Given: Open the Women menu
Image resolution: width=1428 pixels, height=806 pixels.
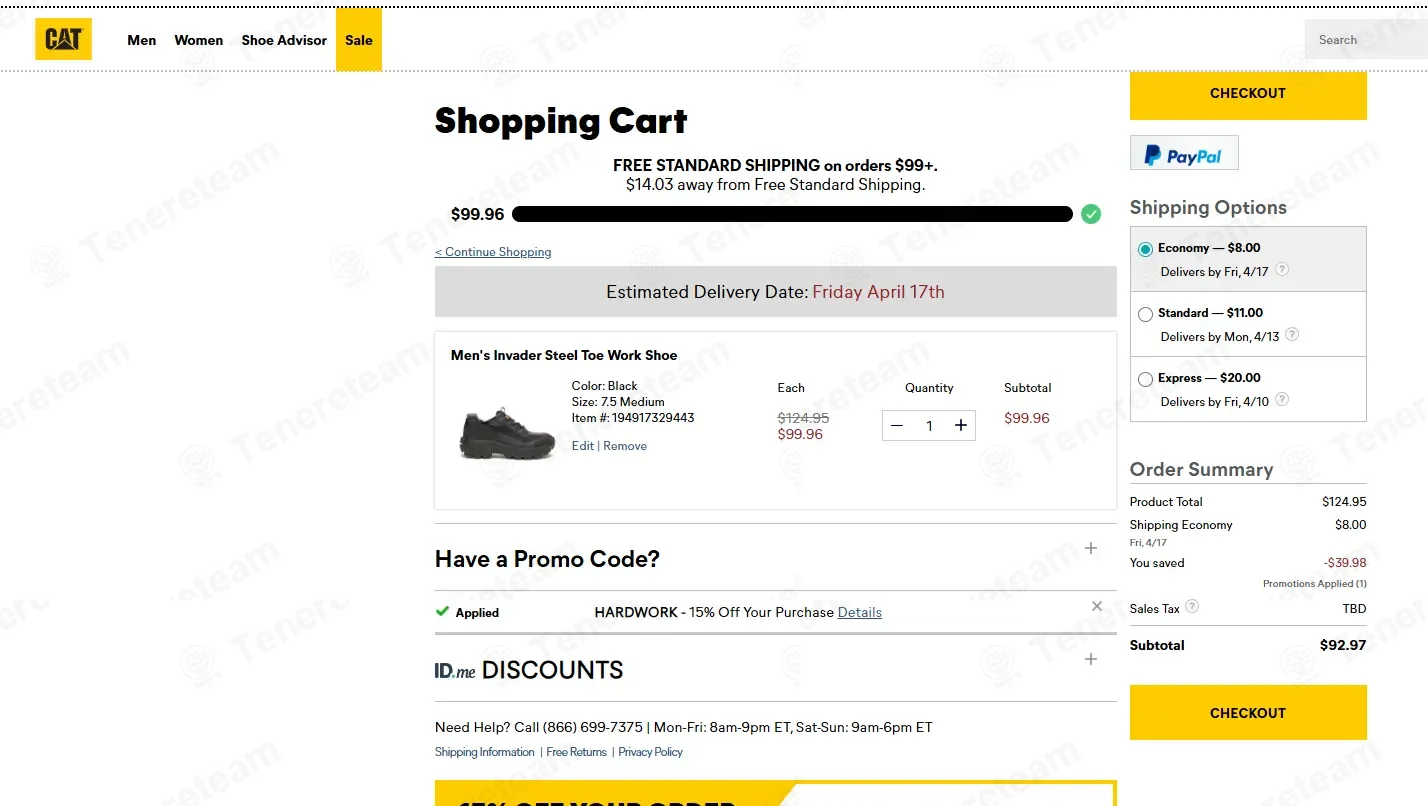Looking at the screenshot, I should point(199,41).
